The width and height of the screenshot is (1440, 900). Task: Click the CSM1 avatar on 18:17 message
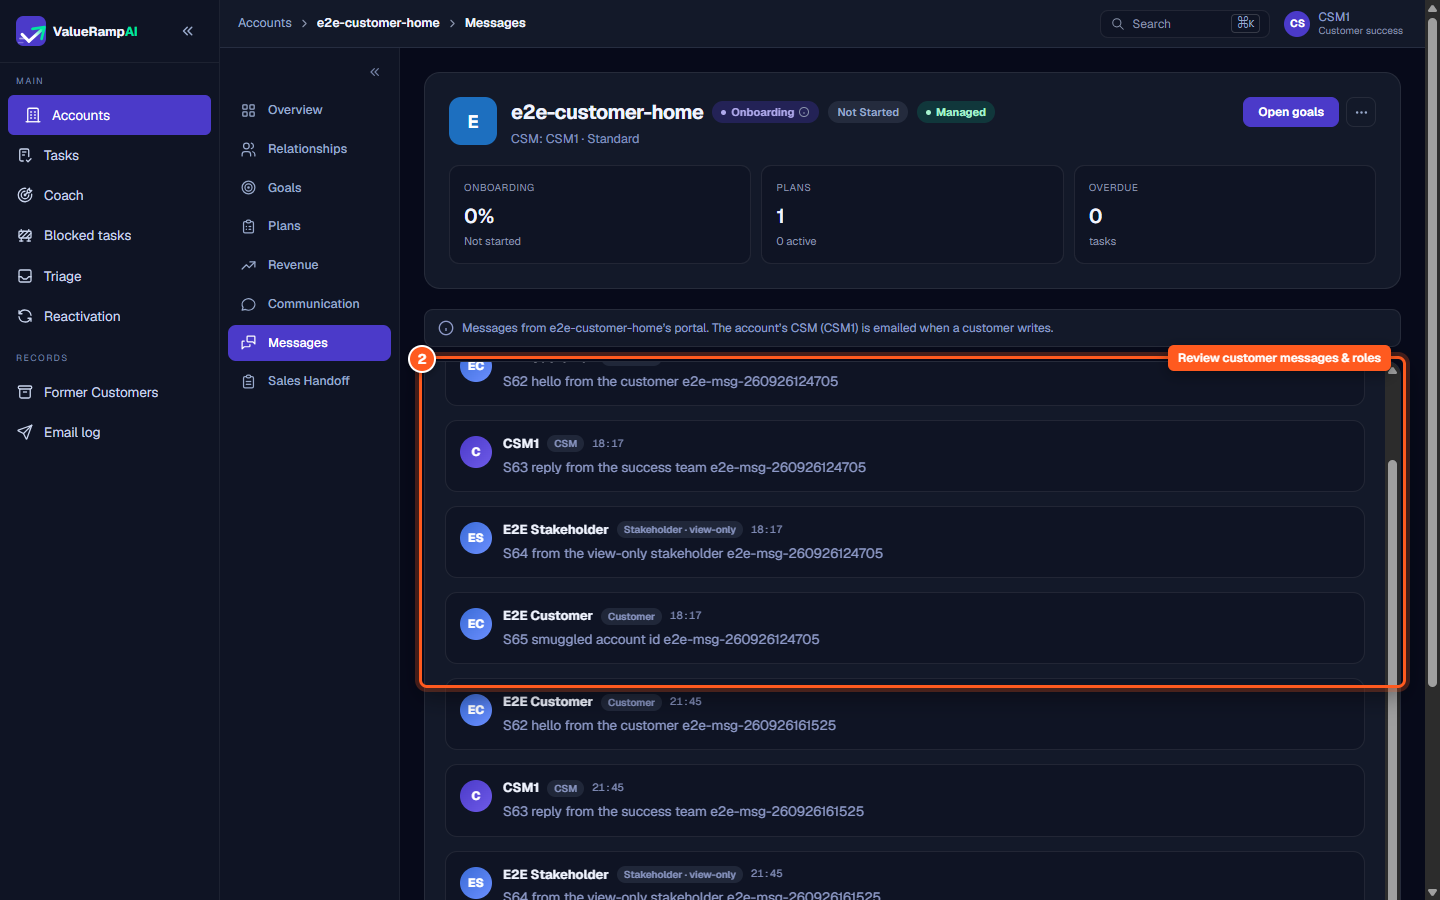(476, 452)
